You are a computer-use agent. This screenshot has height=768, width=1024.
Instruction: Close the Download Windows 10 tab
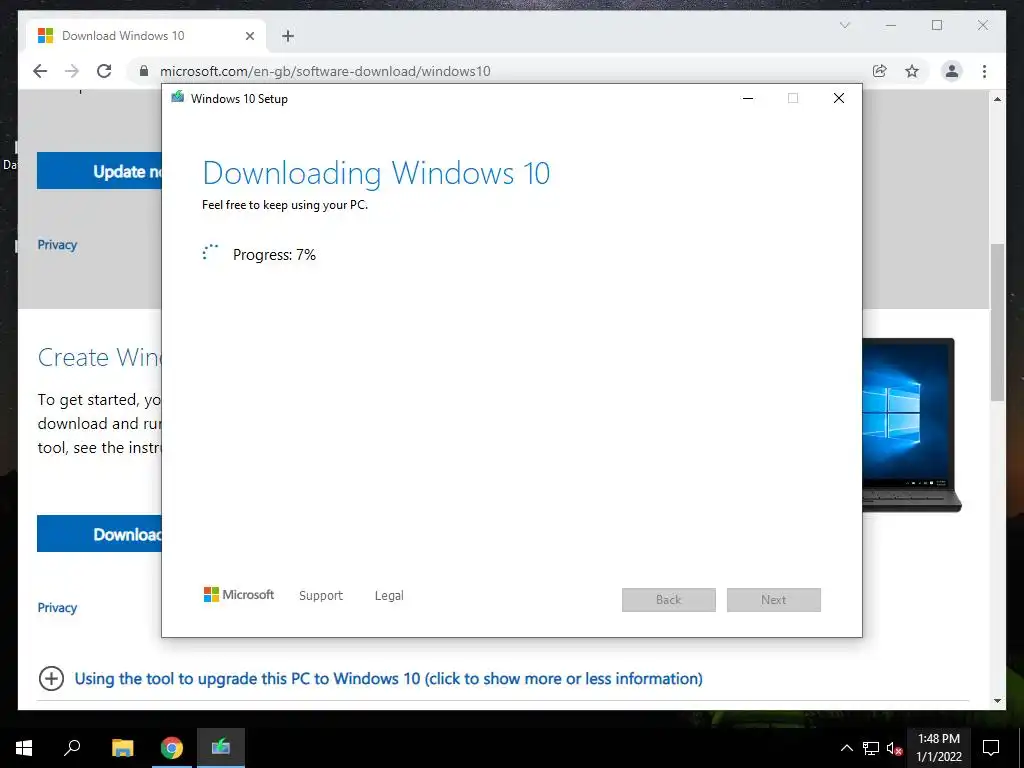tap(249, 36)
